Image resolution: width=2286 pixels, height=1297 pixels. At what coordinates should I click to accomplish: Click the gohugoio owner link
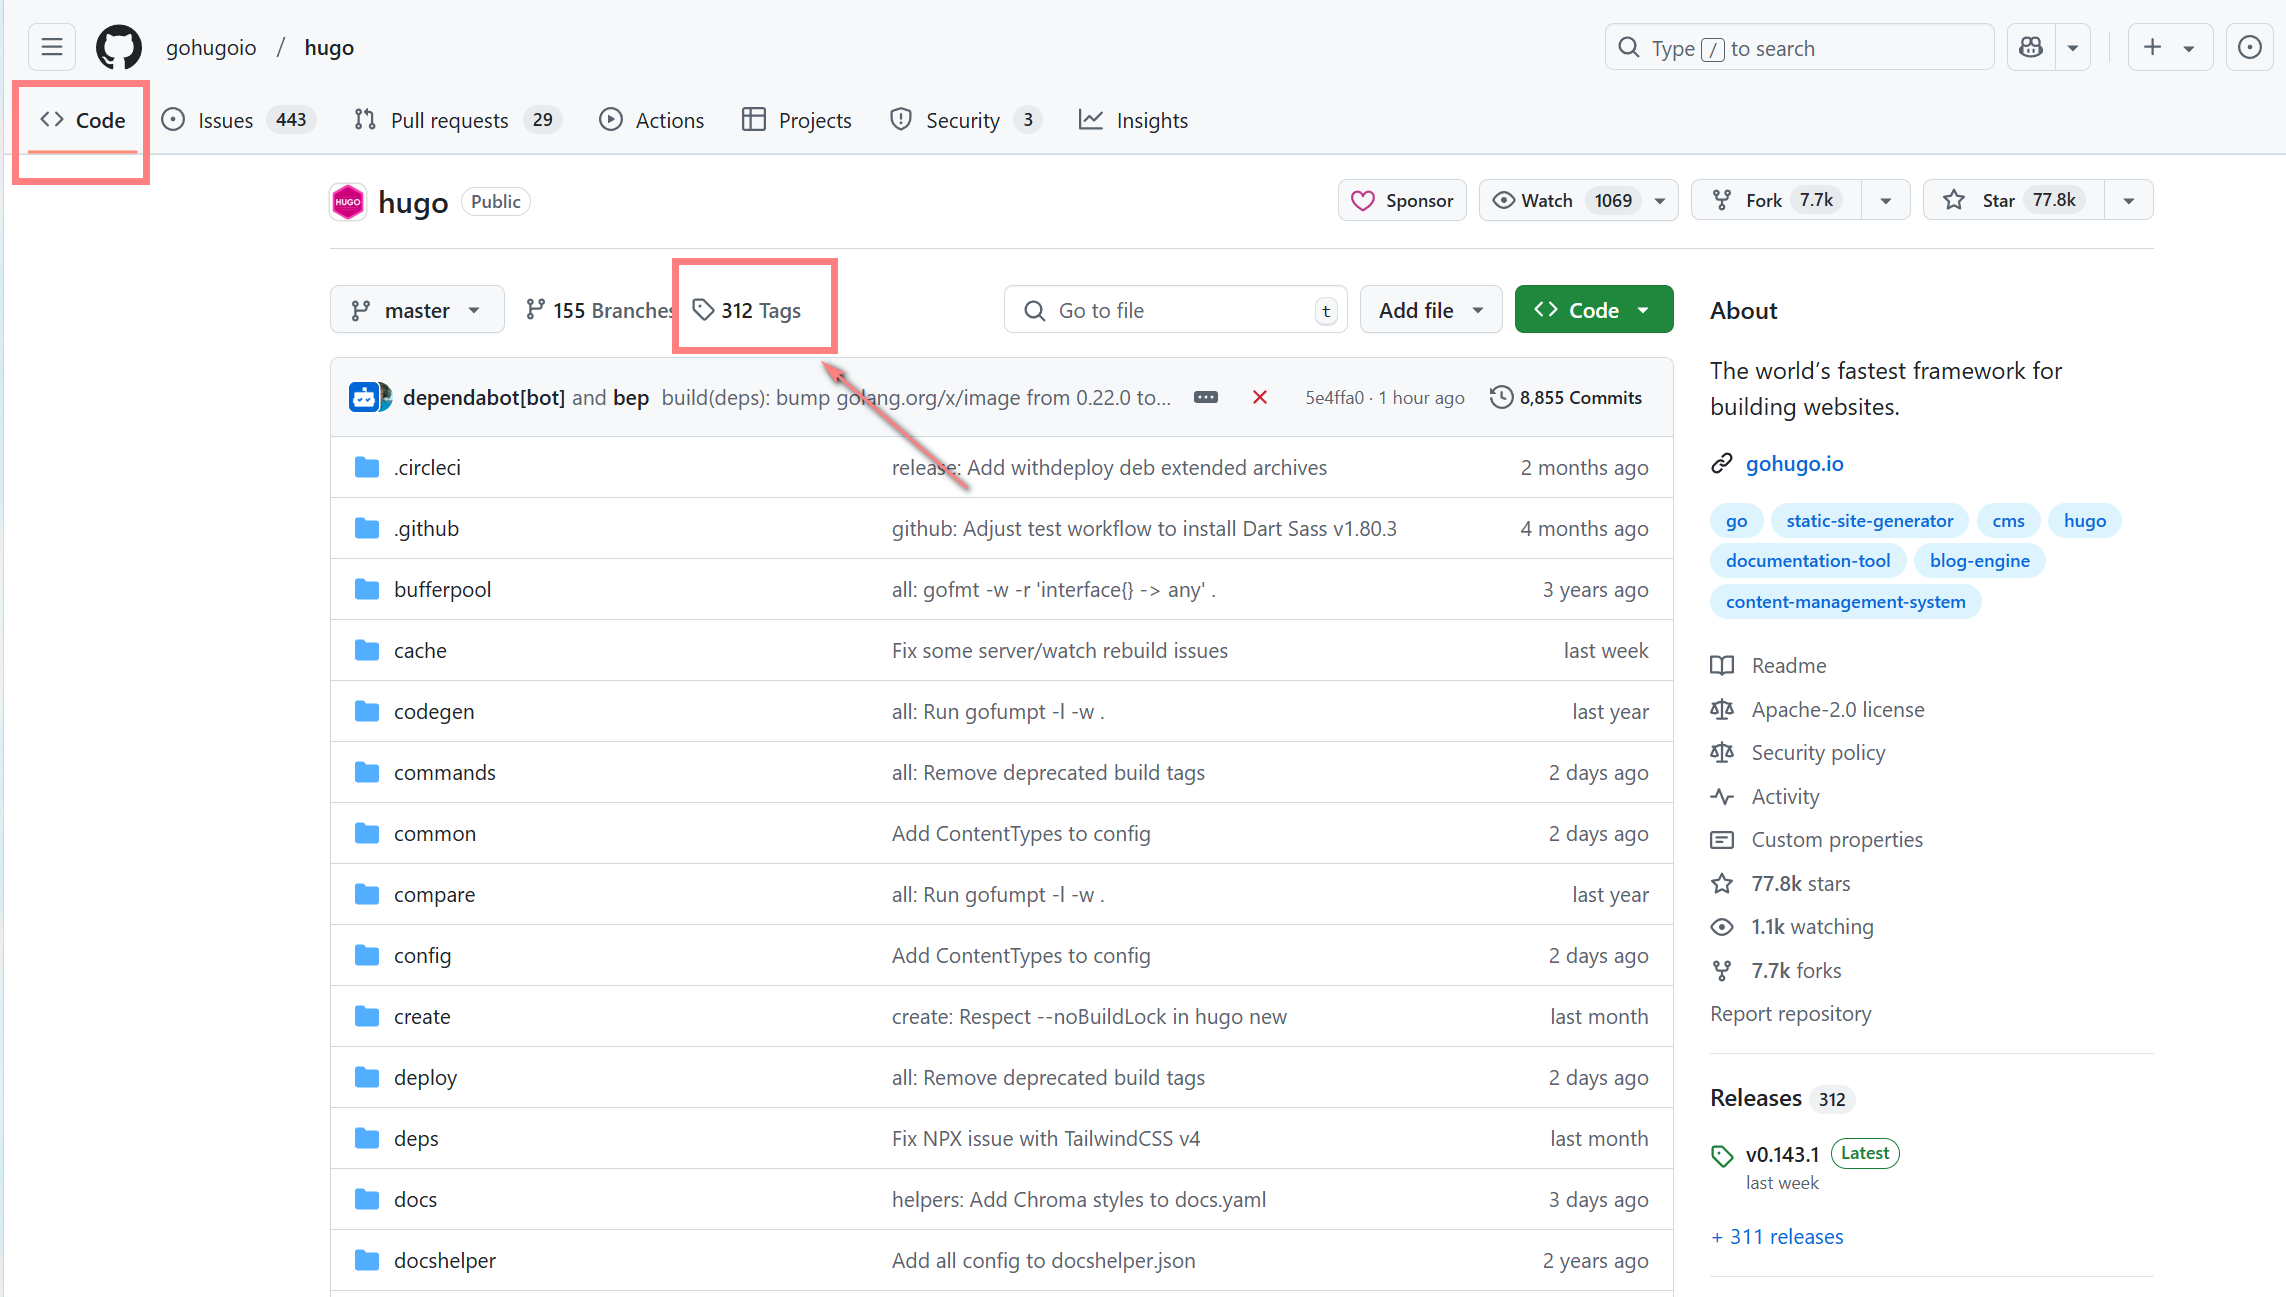click(x=211, y=47)
